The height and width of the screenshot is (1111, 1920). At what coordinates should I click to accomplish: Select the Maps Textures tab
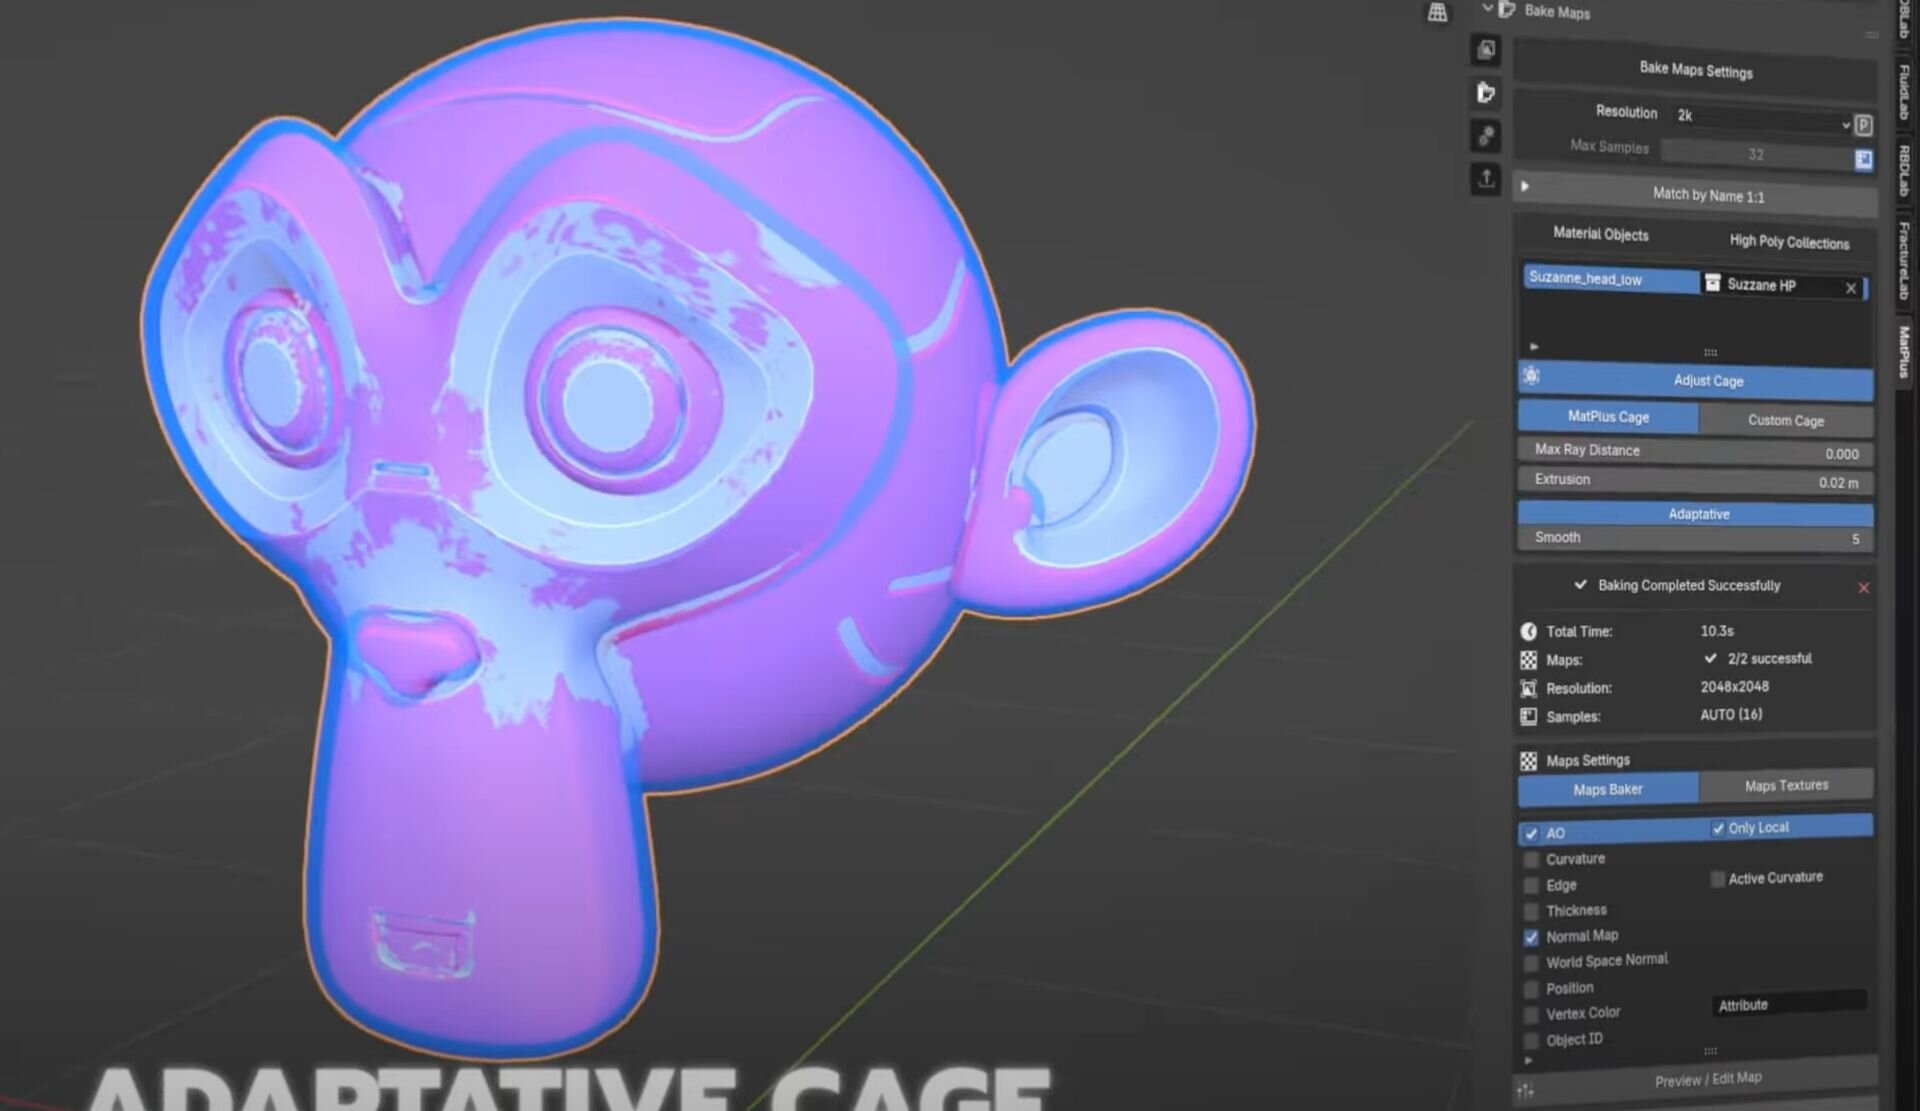pyautogui.click(x=1786, y=786)
